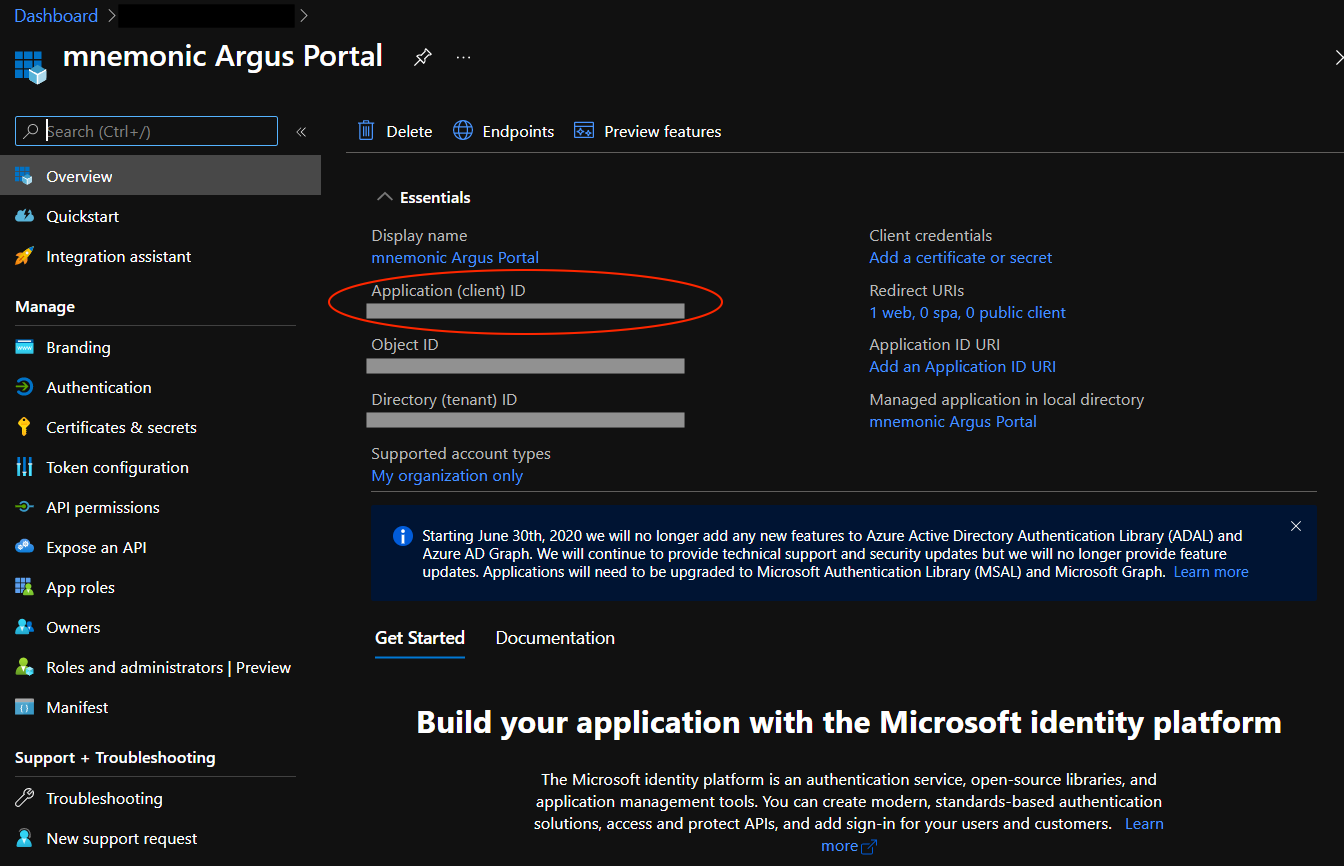
Task: Click the Branding icon
Action: point(24,347)
